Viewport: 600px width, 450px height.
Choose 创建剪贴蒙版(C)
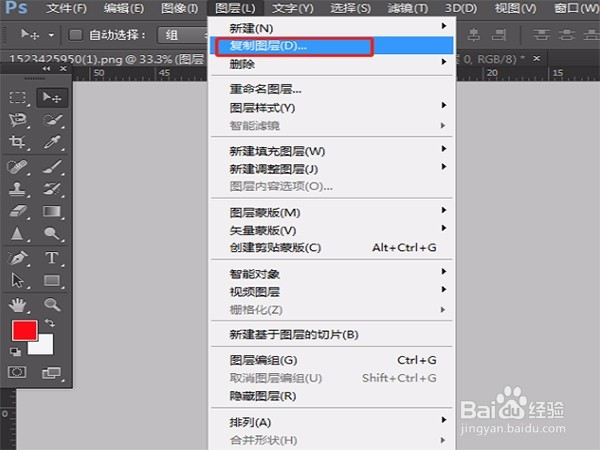pos(331,248)
